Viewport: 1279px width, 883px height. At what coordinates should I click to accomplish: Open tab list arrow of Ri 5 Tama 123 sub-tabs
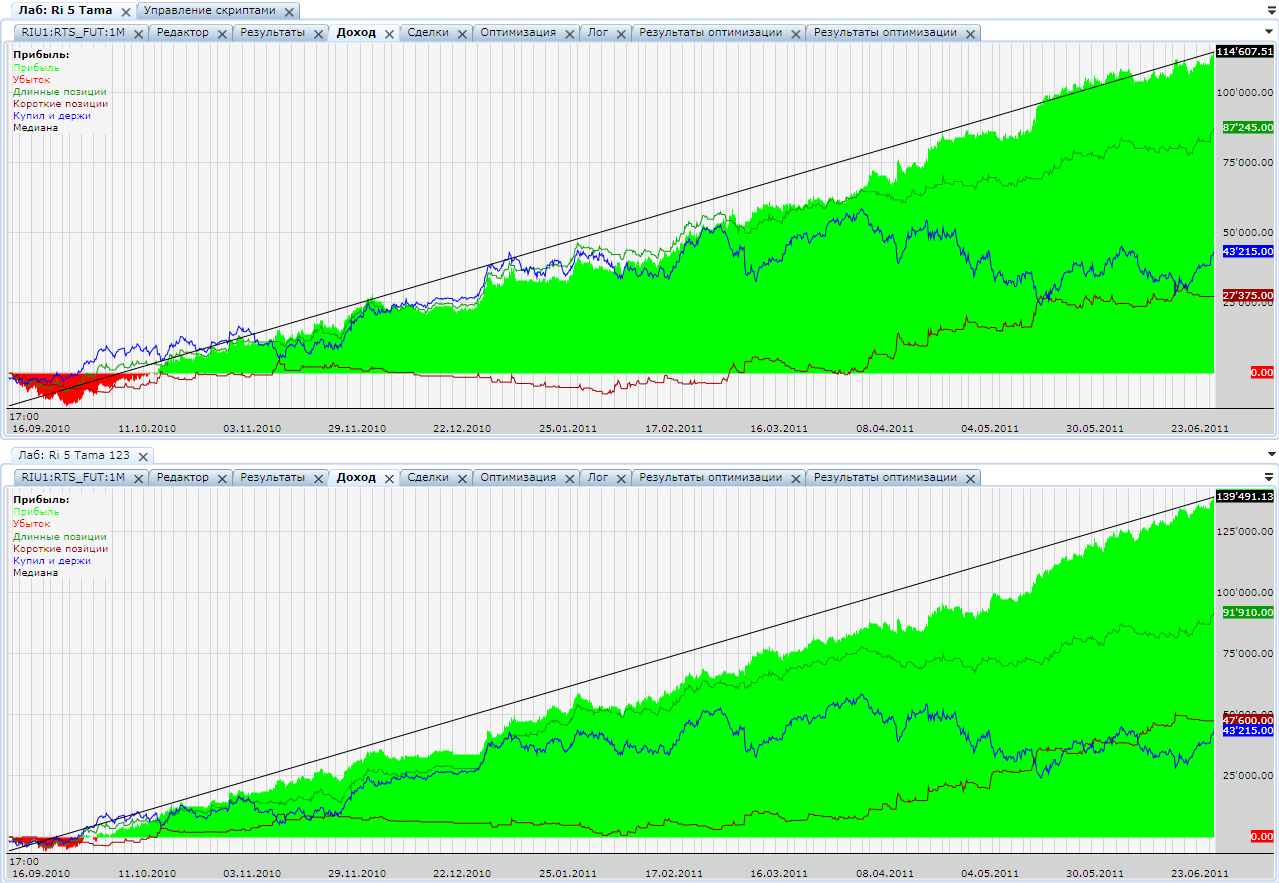pyautogui.click(x=1269, y=476)
